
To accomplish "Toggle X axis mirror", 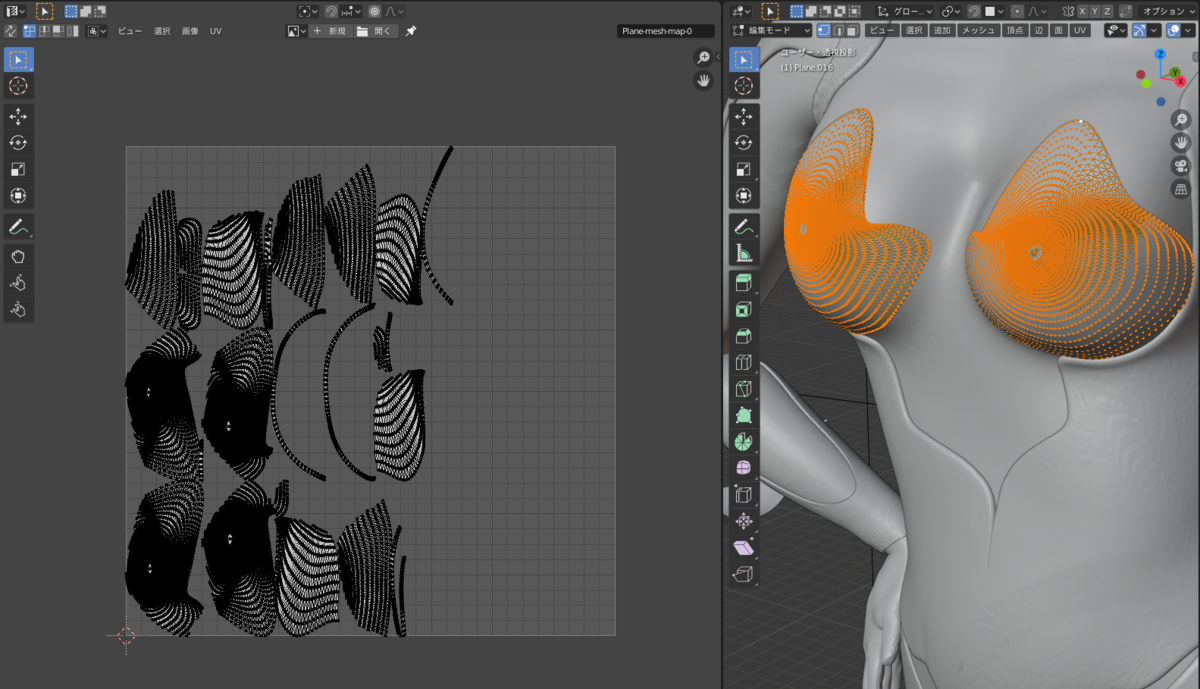I will pyautogui.click(x=1081, y=11).
